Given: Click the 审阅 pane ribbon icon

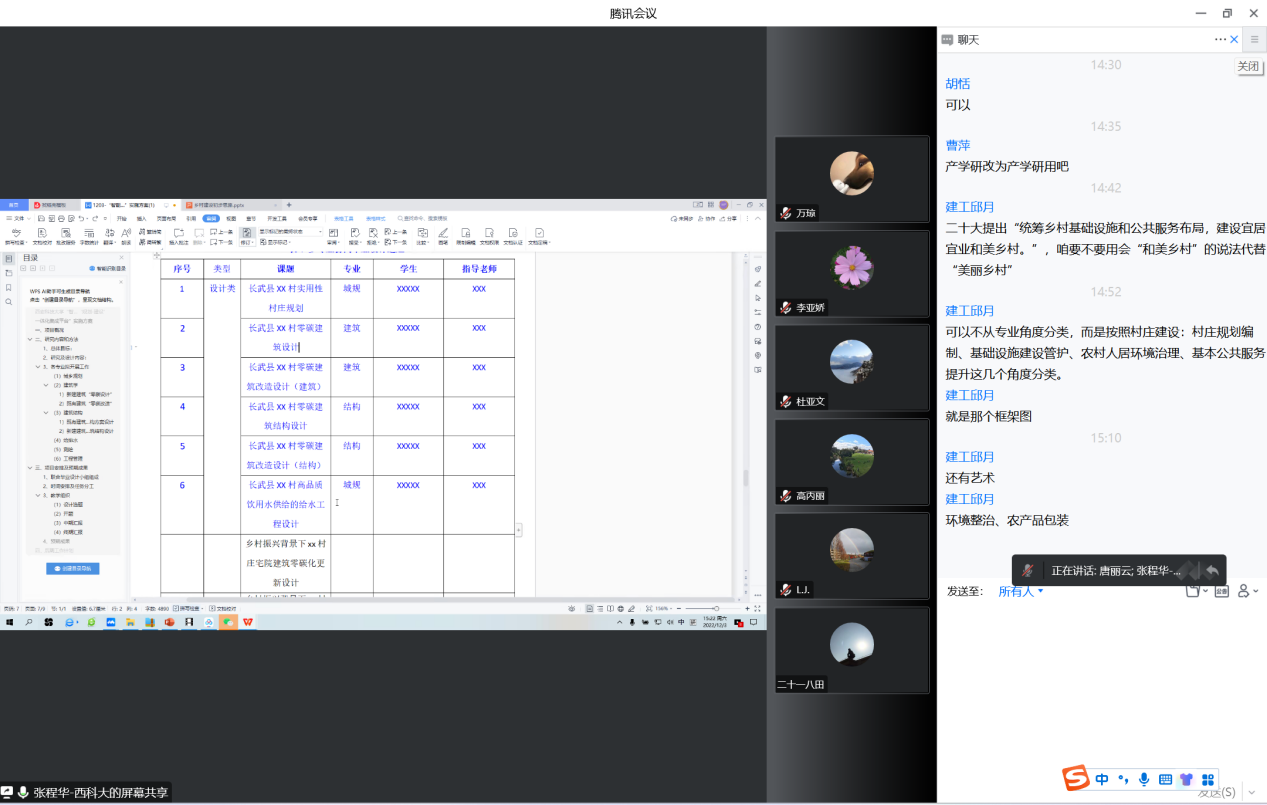Looking at the screenshot, I should (333, 235).
